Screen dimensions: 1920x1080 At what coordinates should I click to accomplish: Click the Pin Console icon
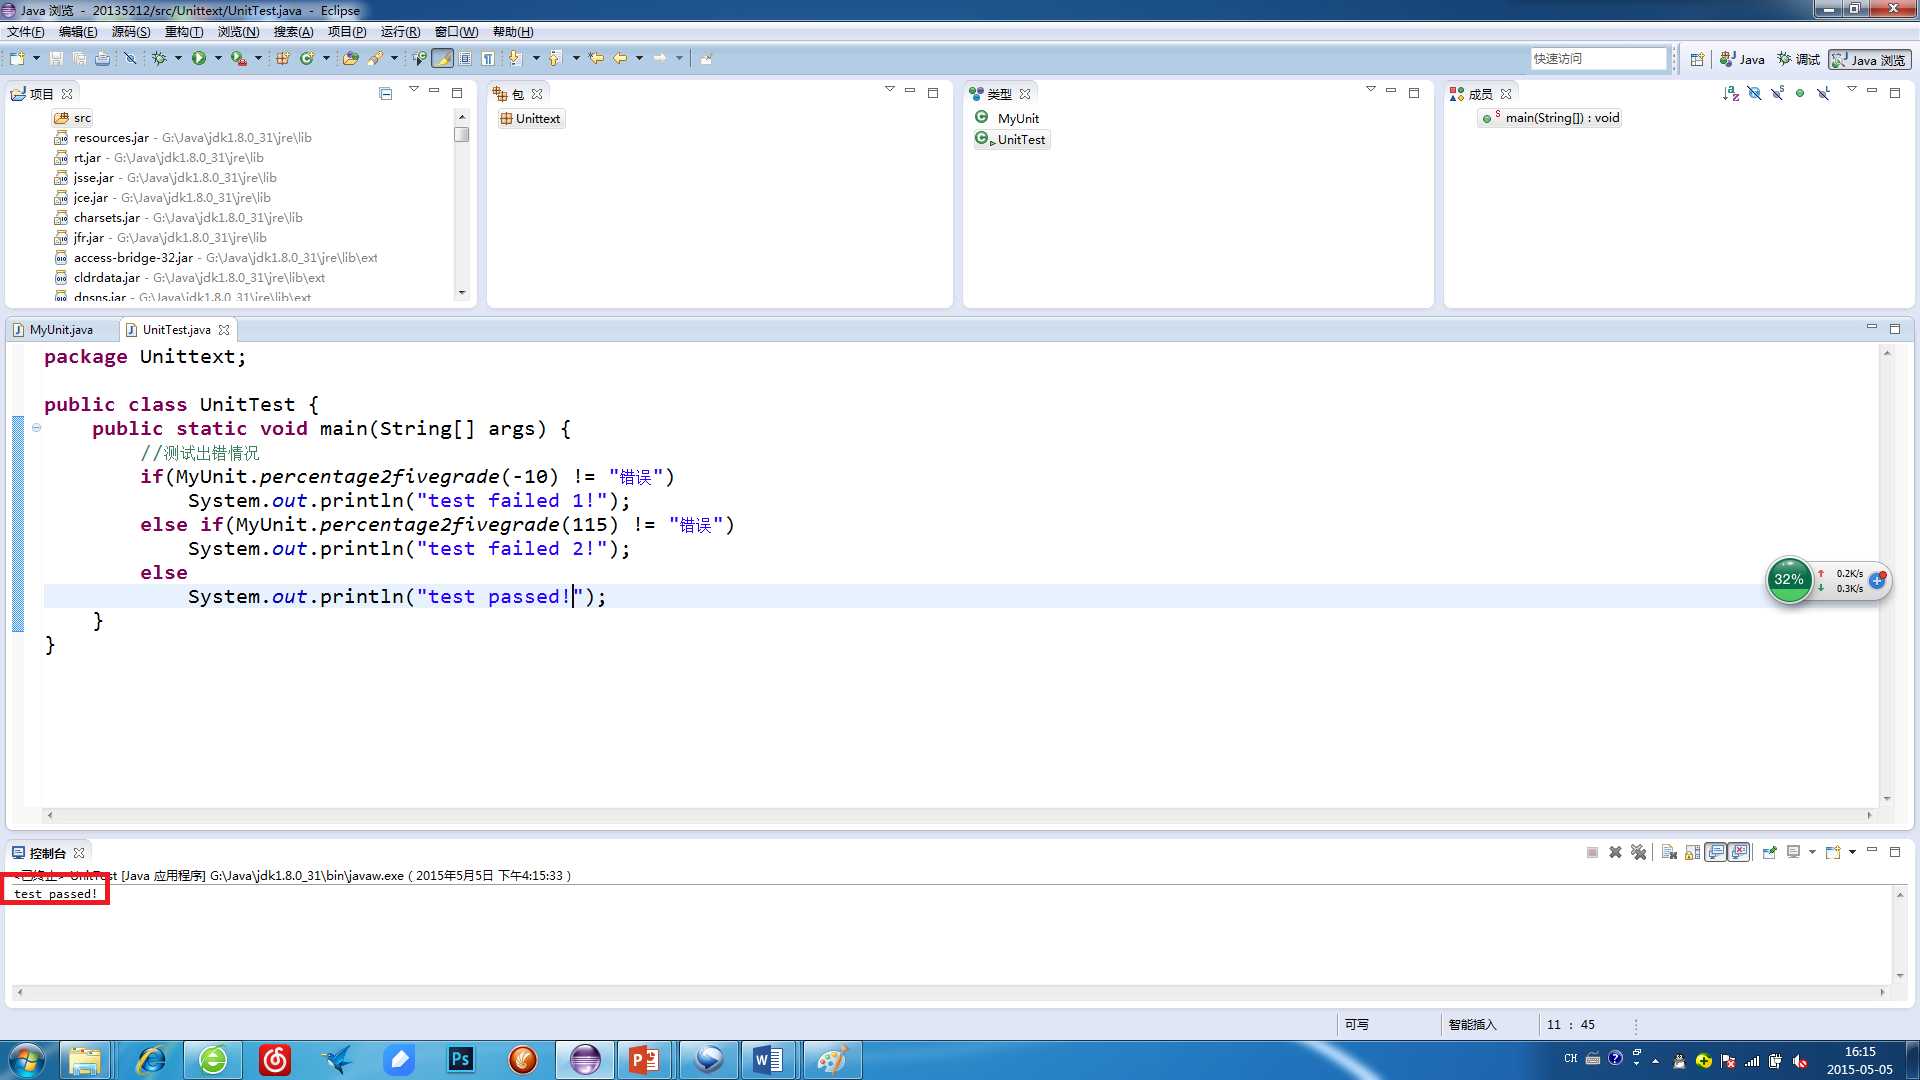(x=1769, y=852)
